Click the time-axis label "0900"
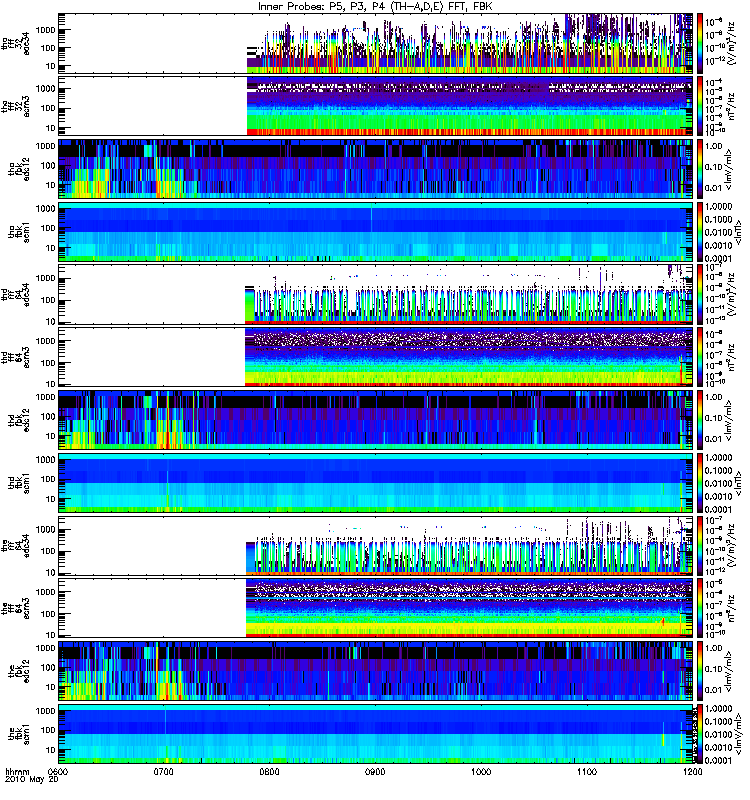Screen dimensions: 750x800 click(375, 771)
